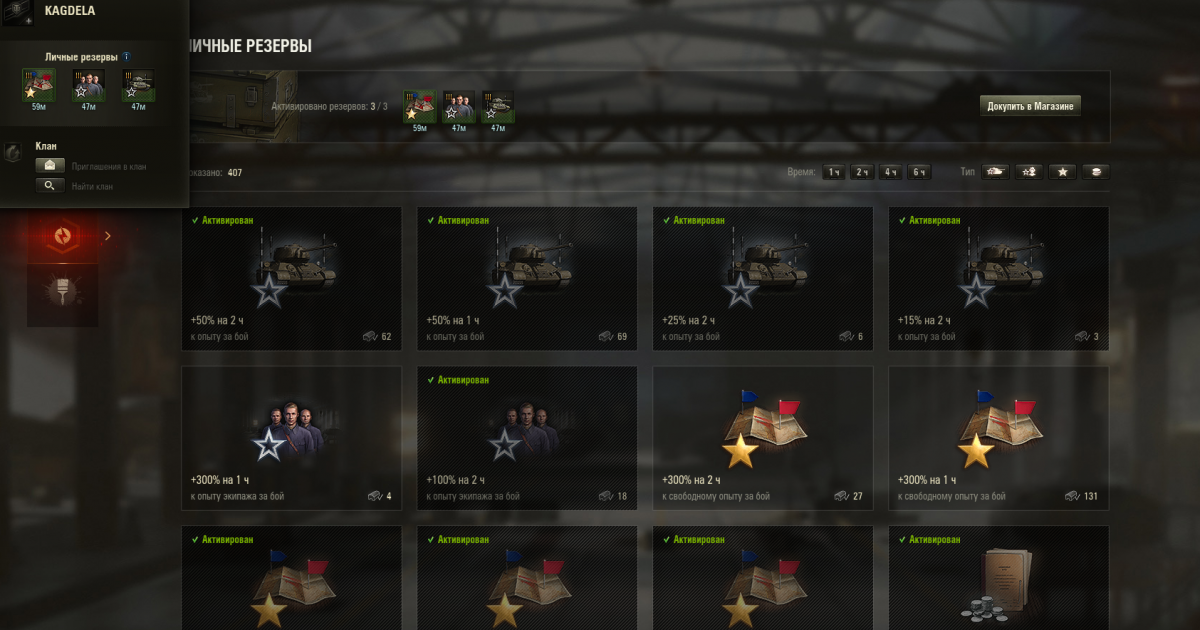
Task: Click the active free XP reserve in header
Action: tap(419, 106)
